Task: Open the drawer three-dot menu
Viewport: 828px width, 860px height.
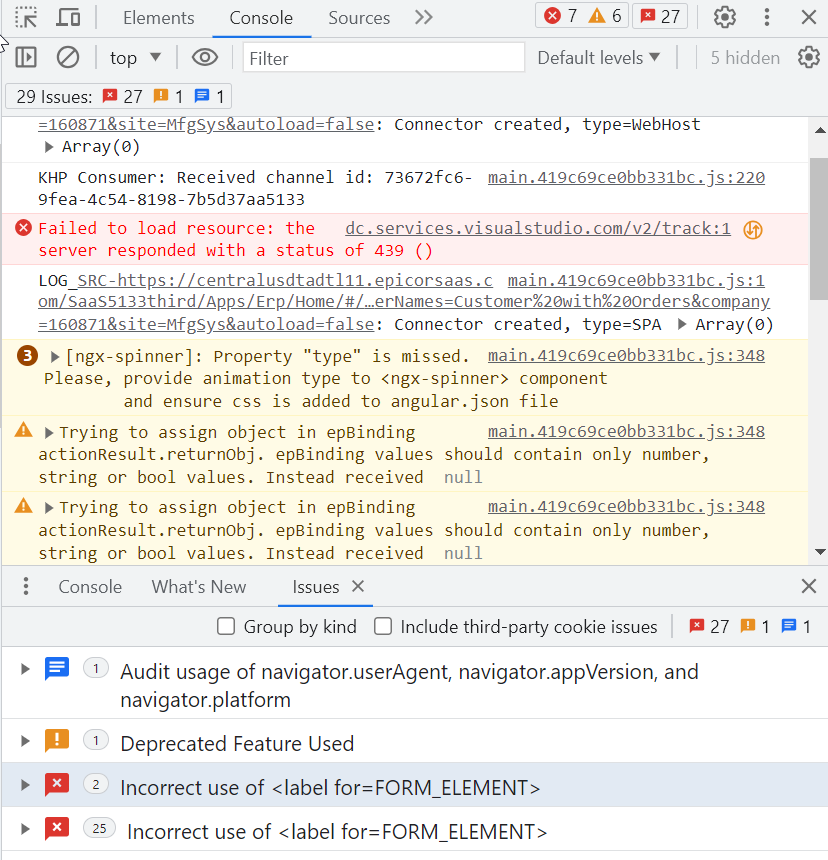Action: coord(25,586)
